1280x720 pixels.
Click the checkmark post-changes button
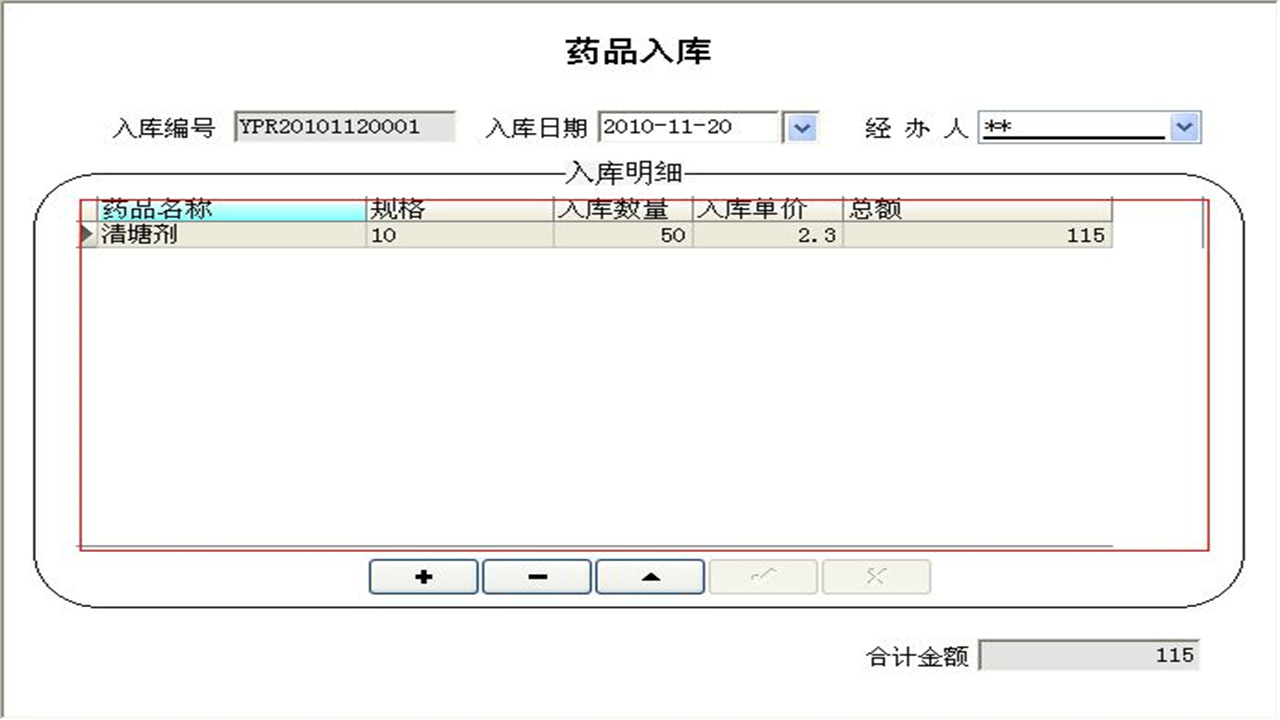click(763, 577)
